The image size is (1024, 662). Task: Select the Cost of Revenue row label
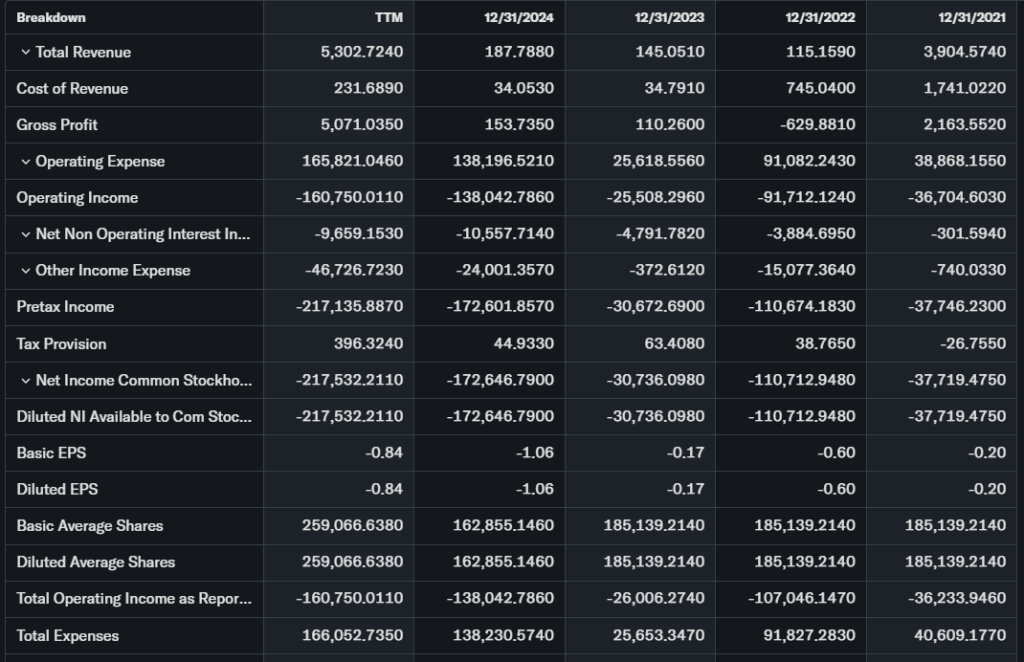(x=72, y=88)
